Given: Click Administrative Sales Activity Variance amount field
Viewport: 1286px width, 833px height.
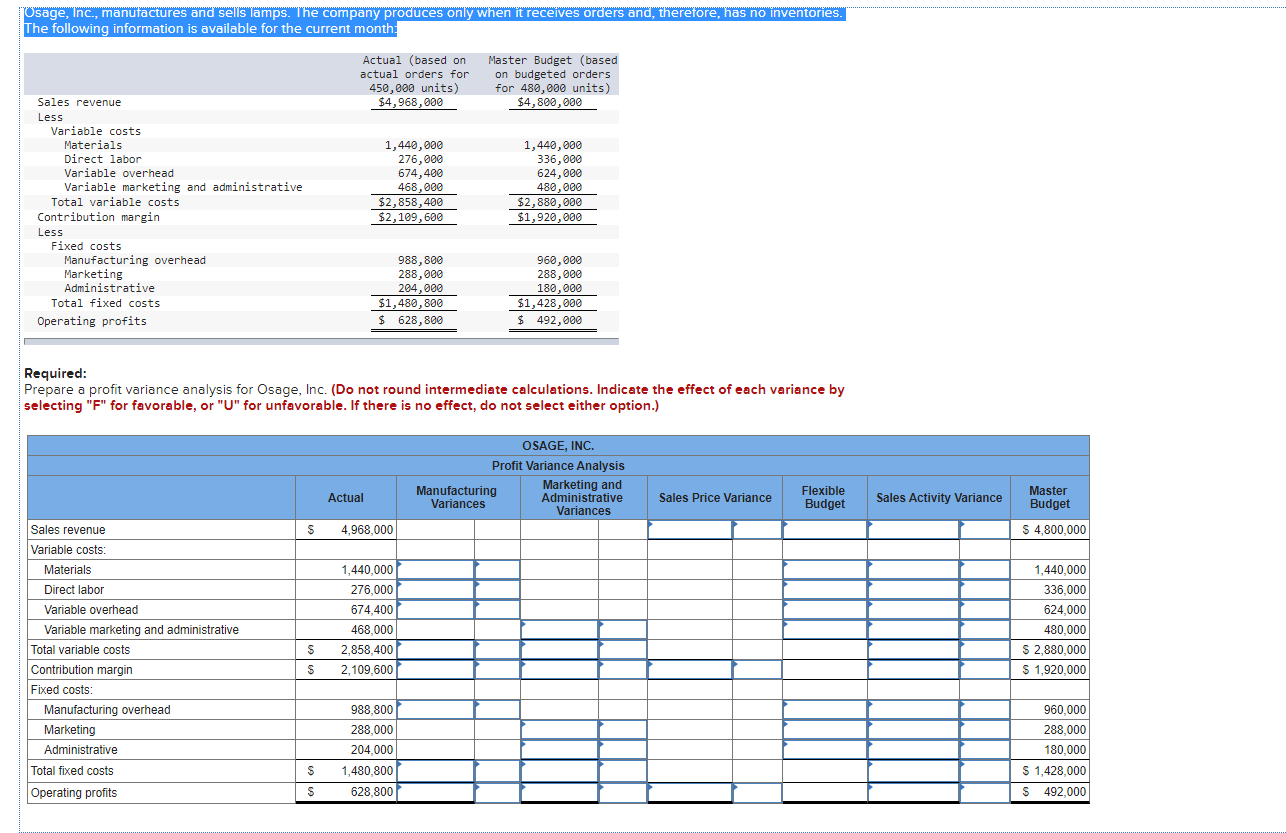Looking at the screenshot, I should pyautogui.click(x=913, y=750).
